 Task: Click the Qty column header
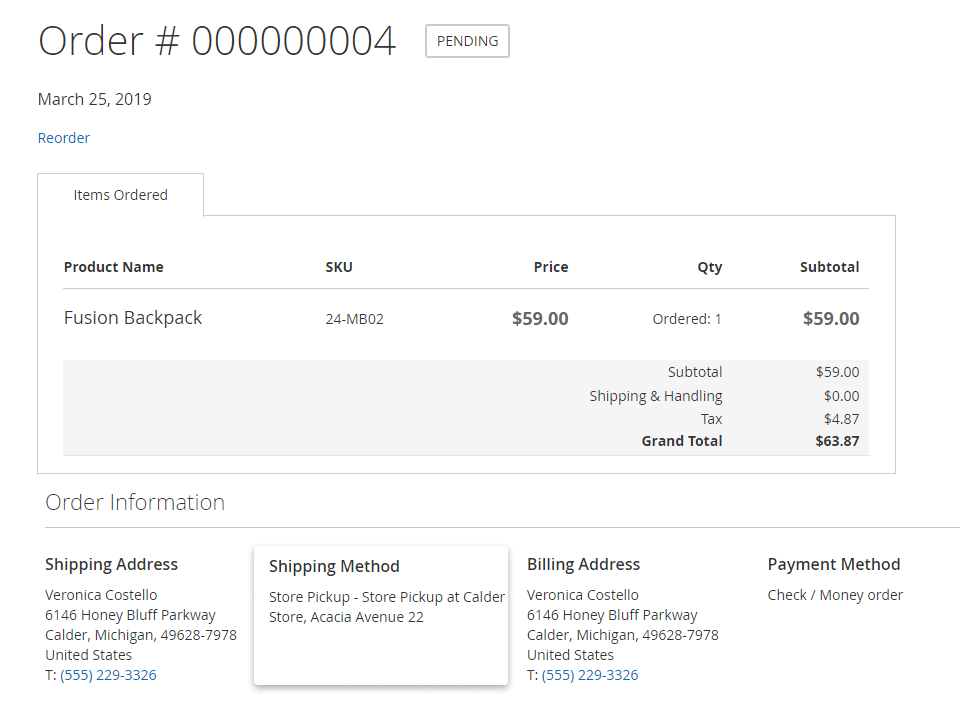[x=709, y=267]
